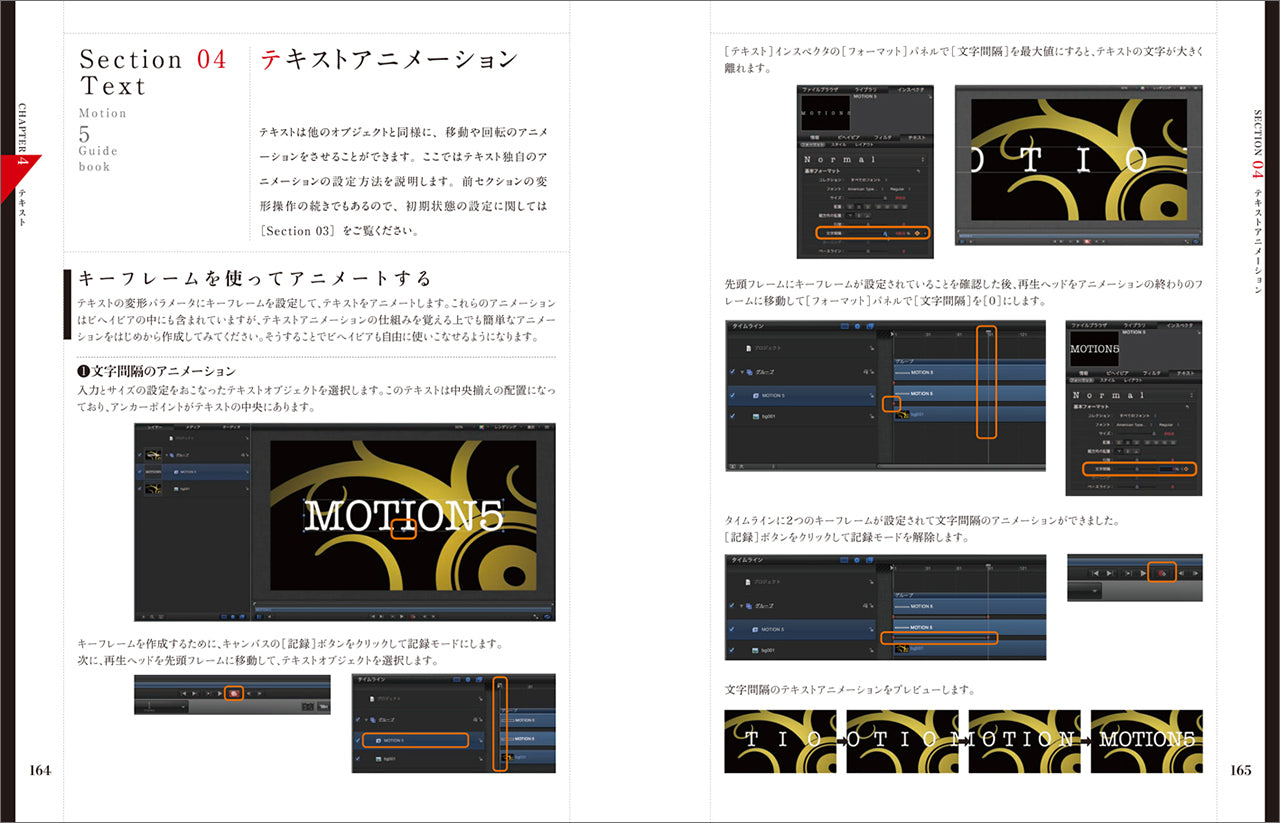This screenshot has width=1280, height=823.
Task: Click the highlighted record button in page 164 transport close-up
Action: pyautogui.click(x=234, y=693)
